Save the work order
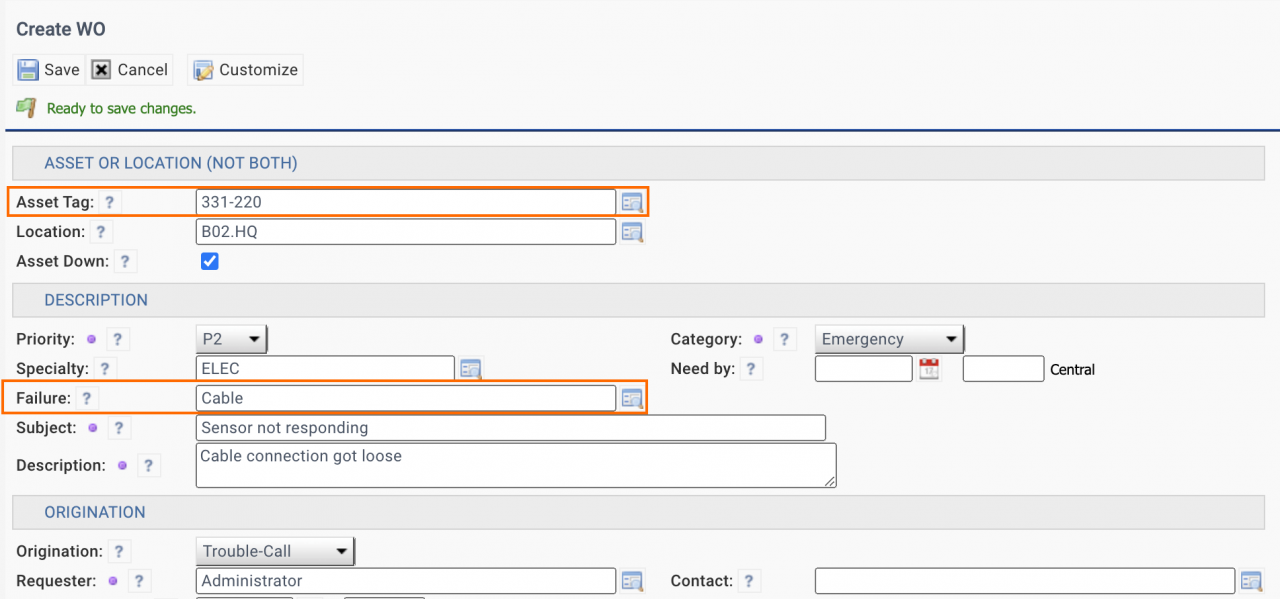 [49, 70]
